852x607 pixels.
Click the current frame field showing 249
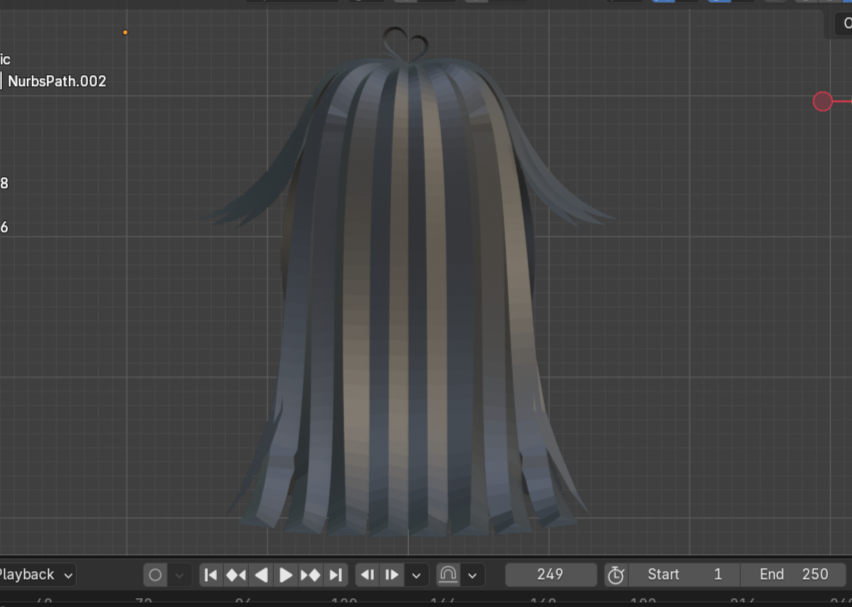click(x=550, y=574)
